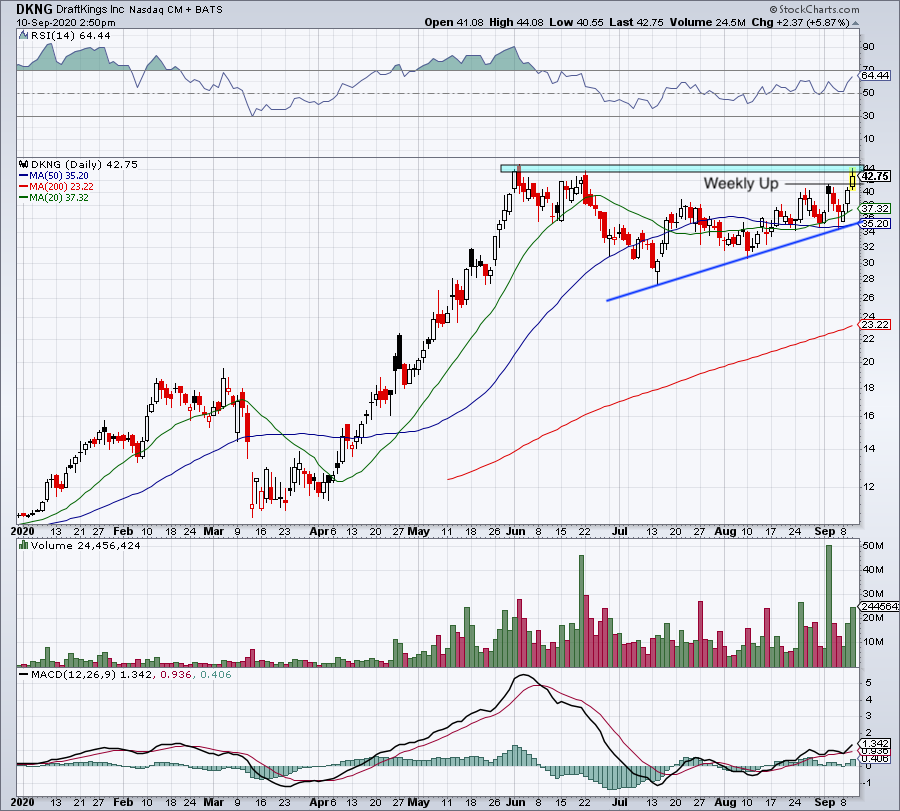Click the green line swatch beside MA(20)

point(24,198)
